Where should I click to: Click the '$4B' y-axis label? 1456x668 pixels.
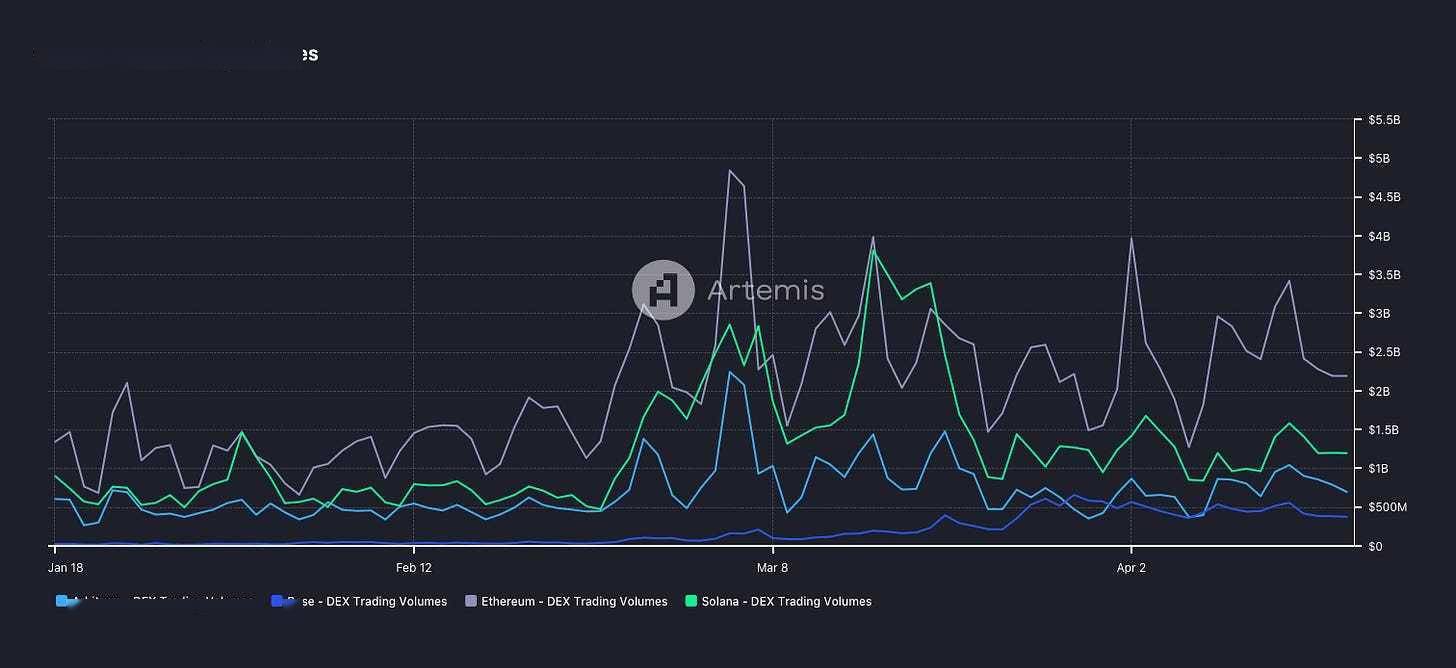1378,237
